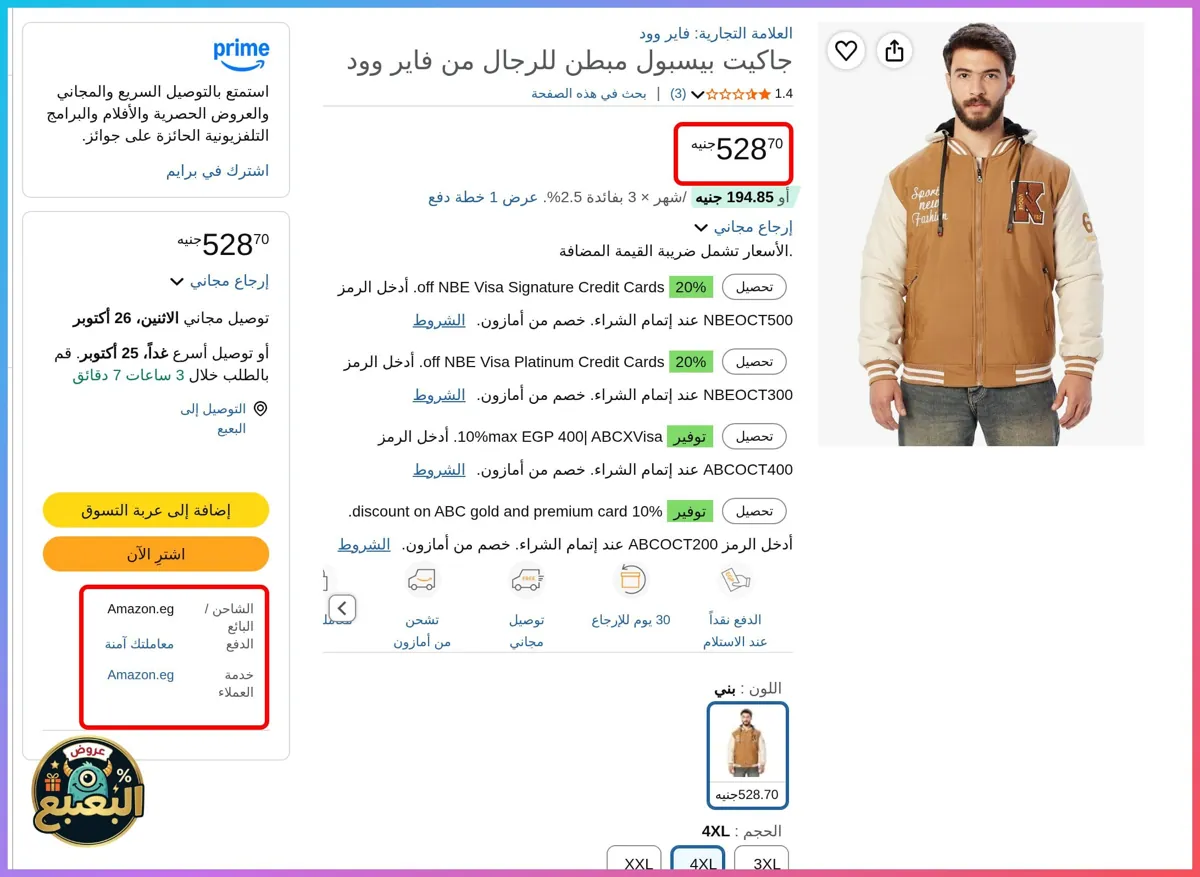The width and height of the screenshot is (1200, 877).
Task: Click the 528.70 price in buy box
Action: 223,243
